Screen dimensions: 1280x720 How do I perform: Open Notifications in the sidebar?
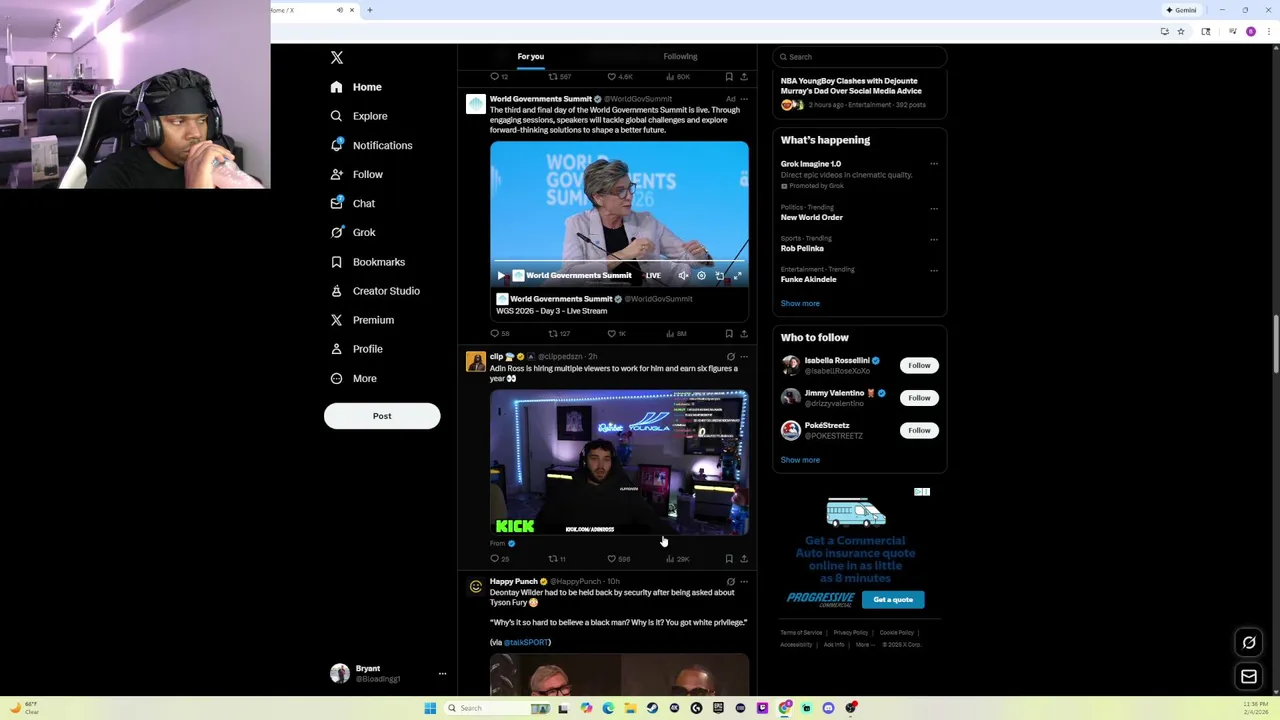pos(371,145)
